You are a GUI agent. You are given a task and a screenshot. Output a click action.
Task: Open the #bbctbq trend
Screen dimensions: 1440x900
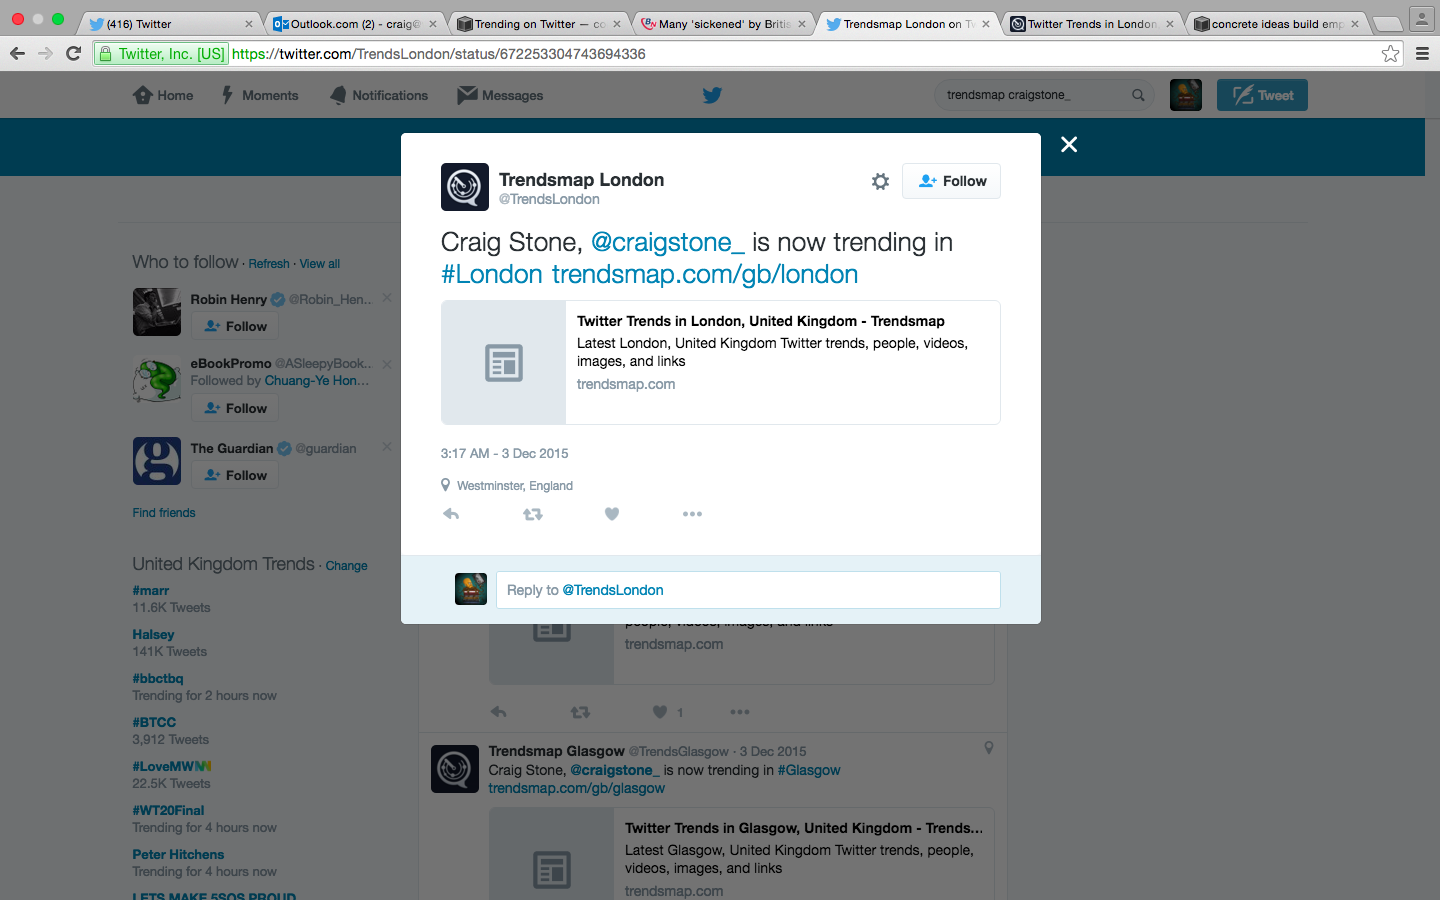pos(158,678)
